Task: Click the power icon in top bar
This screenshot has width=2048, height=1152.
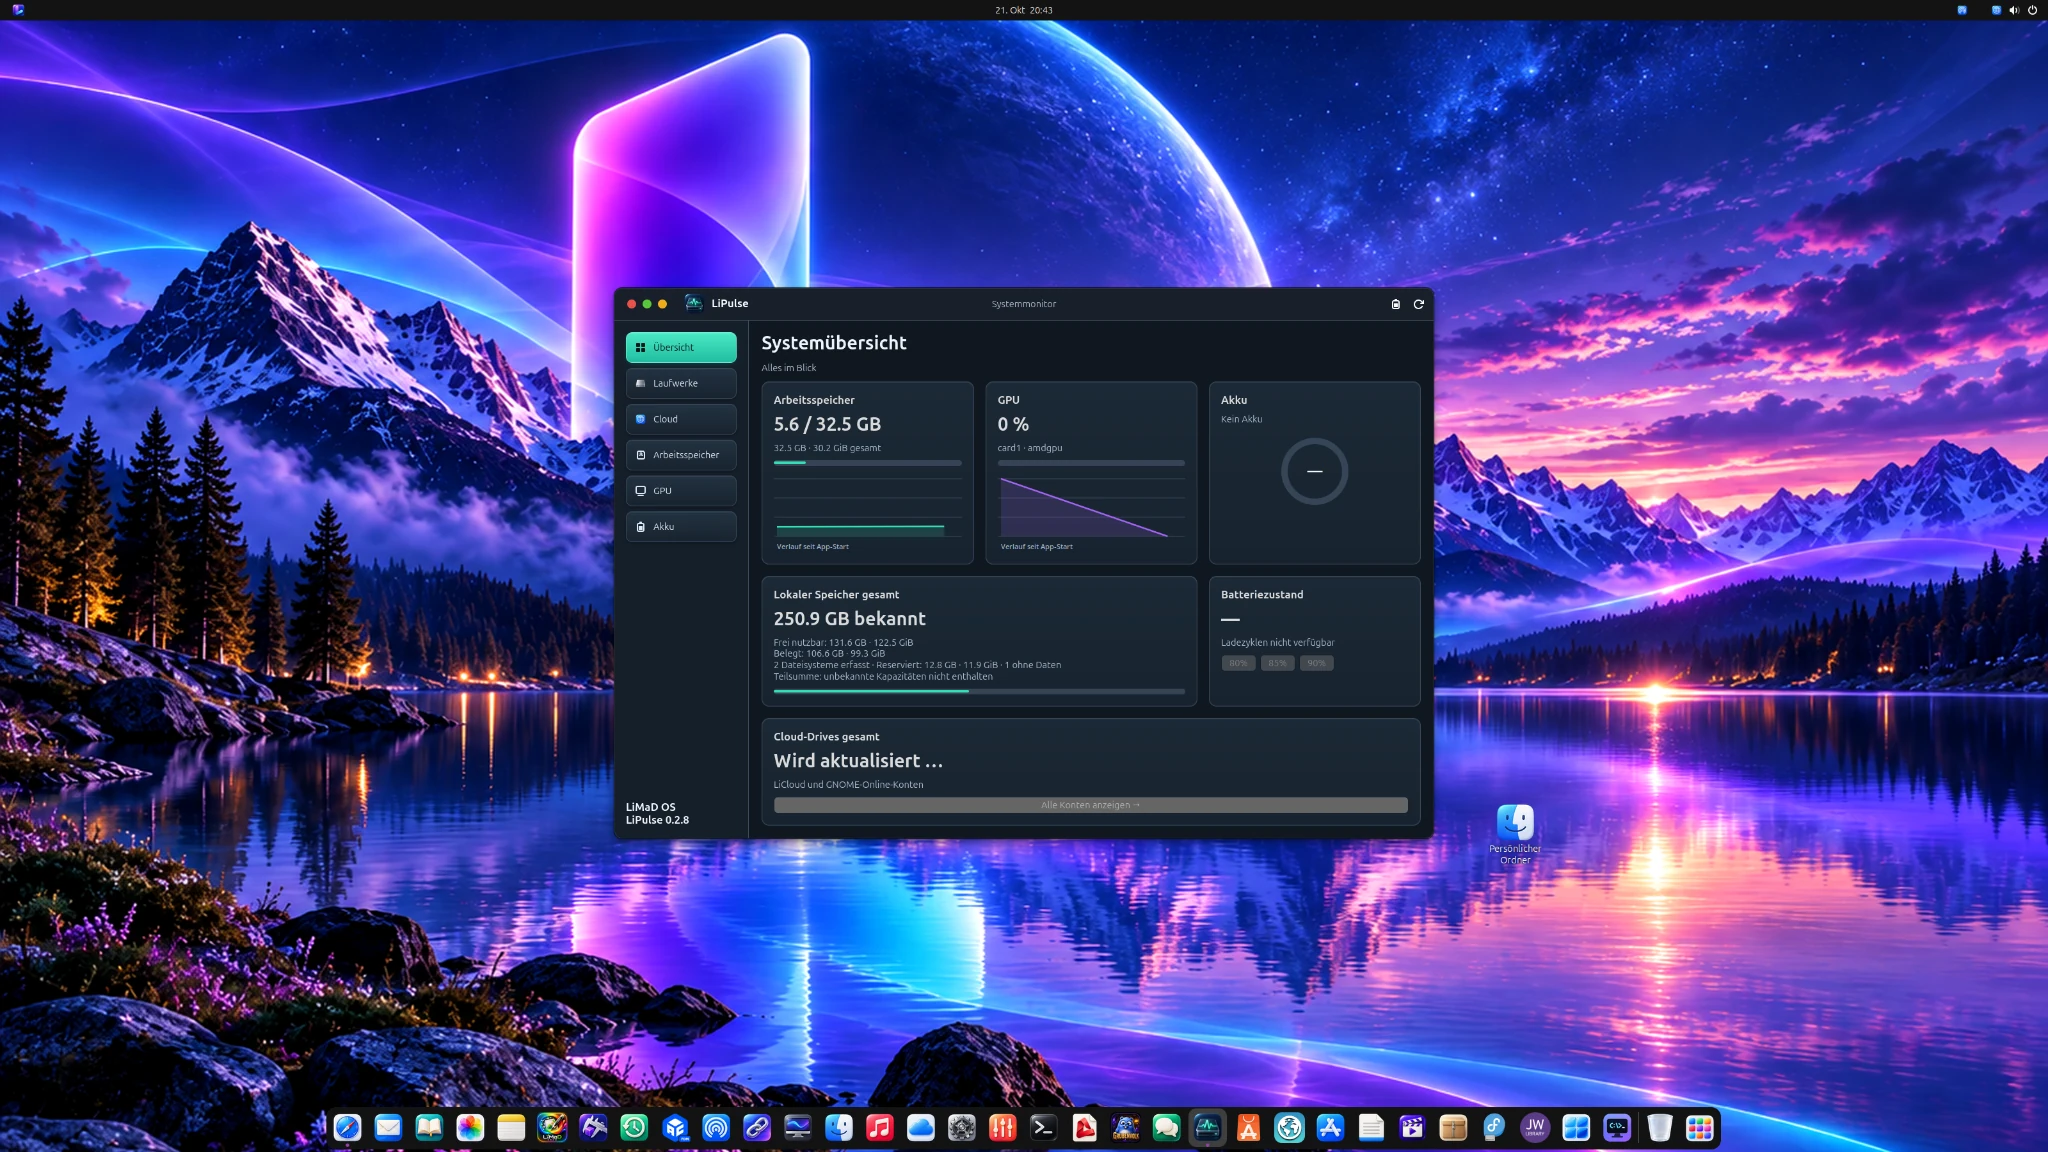Action: tap(2032, 10)
